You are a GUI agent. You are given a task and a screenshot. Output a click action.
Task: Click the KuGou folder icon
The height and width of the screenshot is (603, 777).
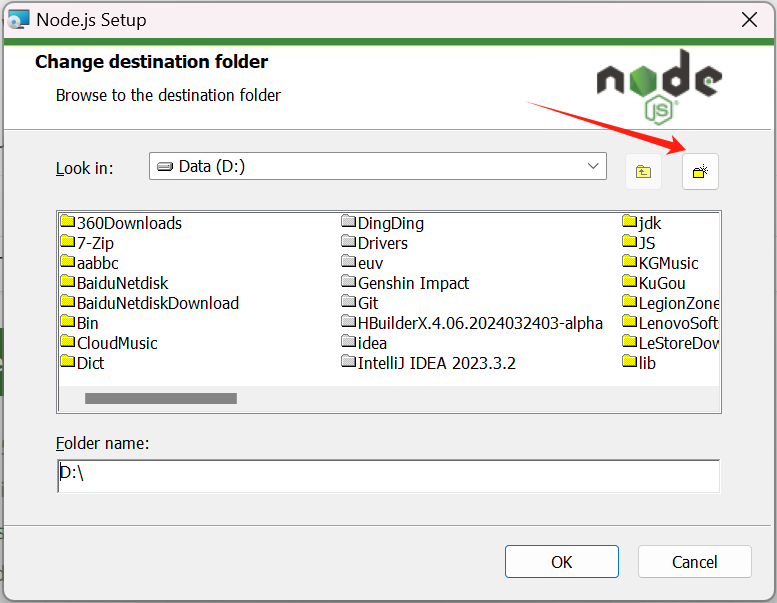pos(630,281)
